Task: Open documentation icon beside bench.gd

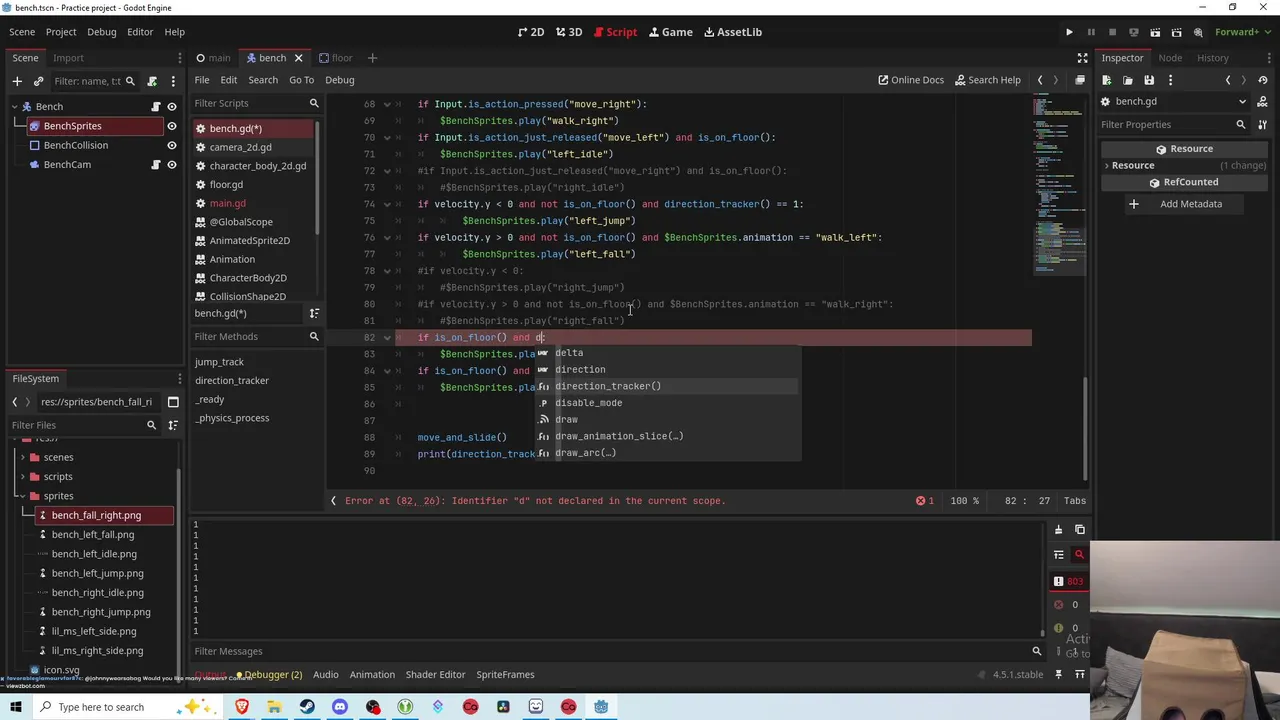Action: tap(1263, 102)
